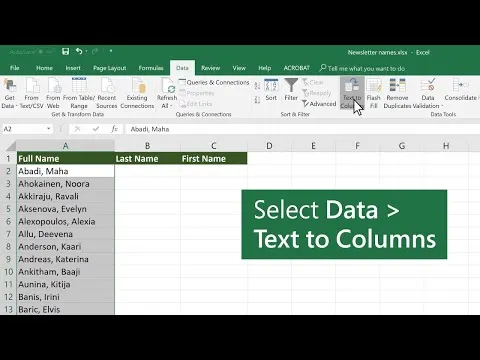Screen dimensions: 480x360
Task: Expand the Undo history dropdown arrow
Action: [86, 51]
